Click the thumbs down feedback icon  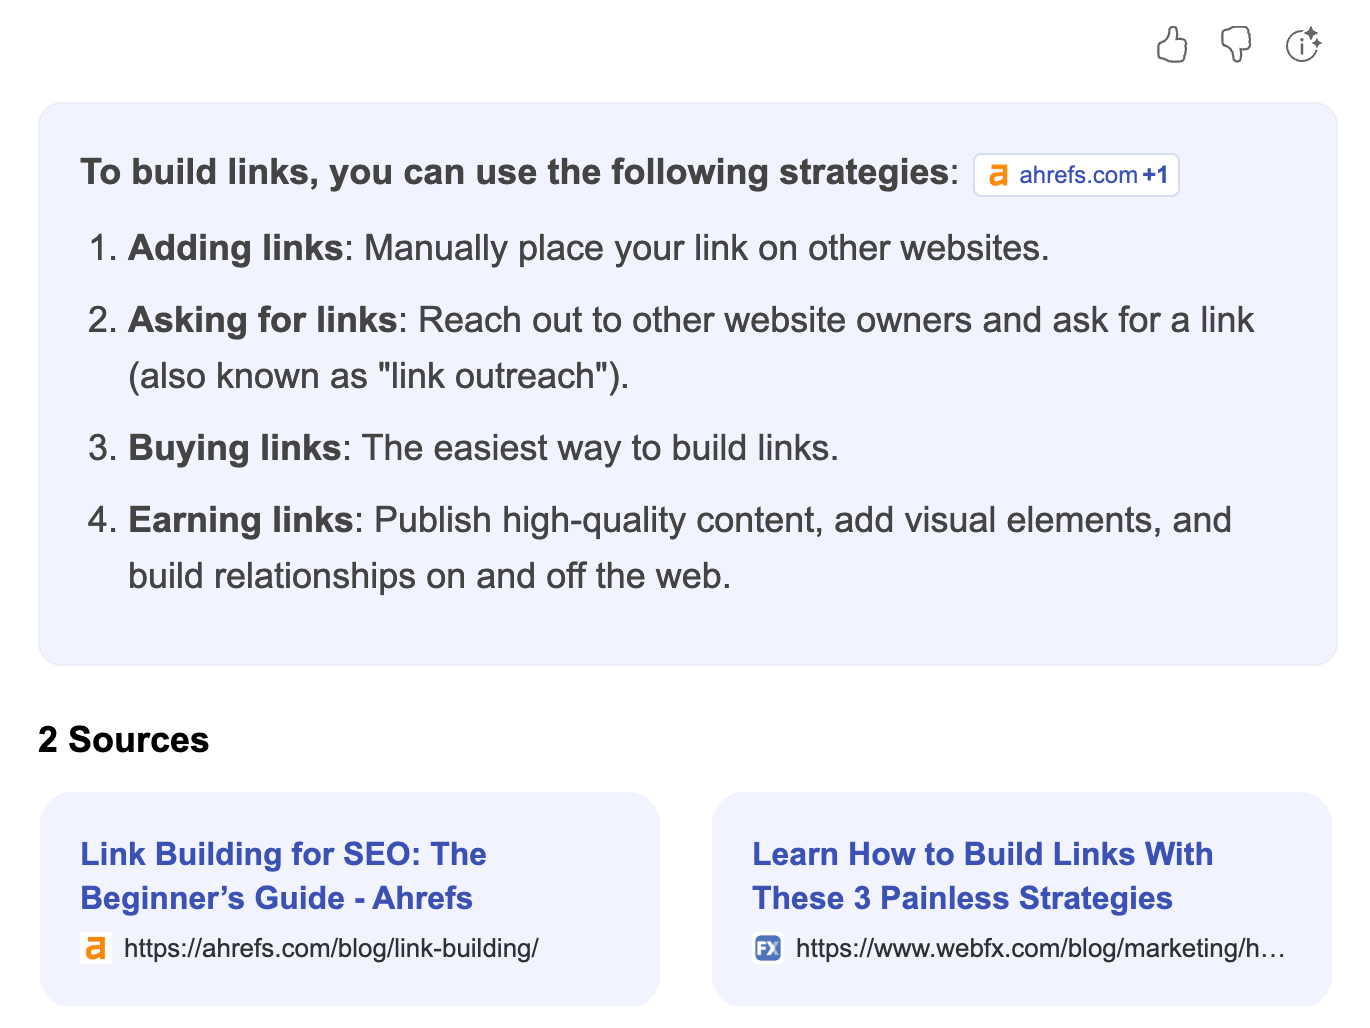coord(1236,45)
